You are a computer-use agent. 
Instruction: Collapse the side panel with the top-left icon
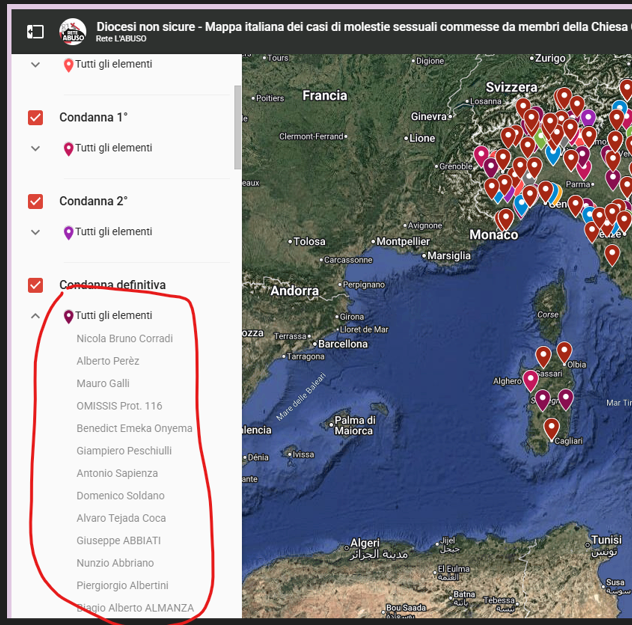coord(35,32)
